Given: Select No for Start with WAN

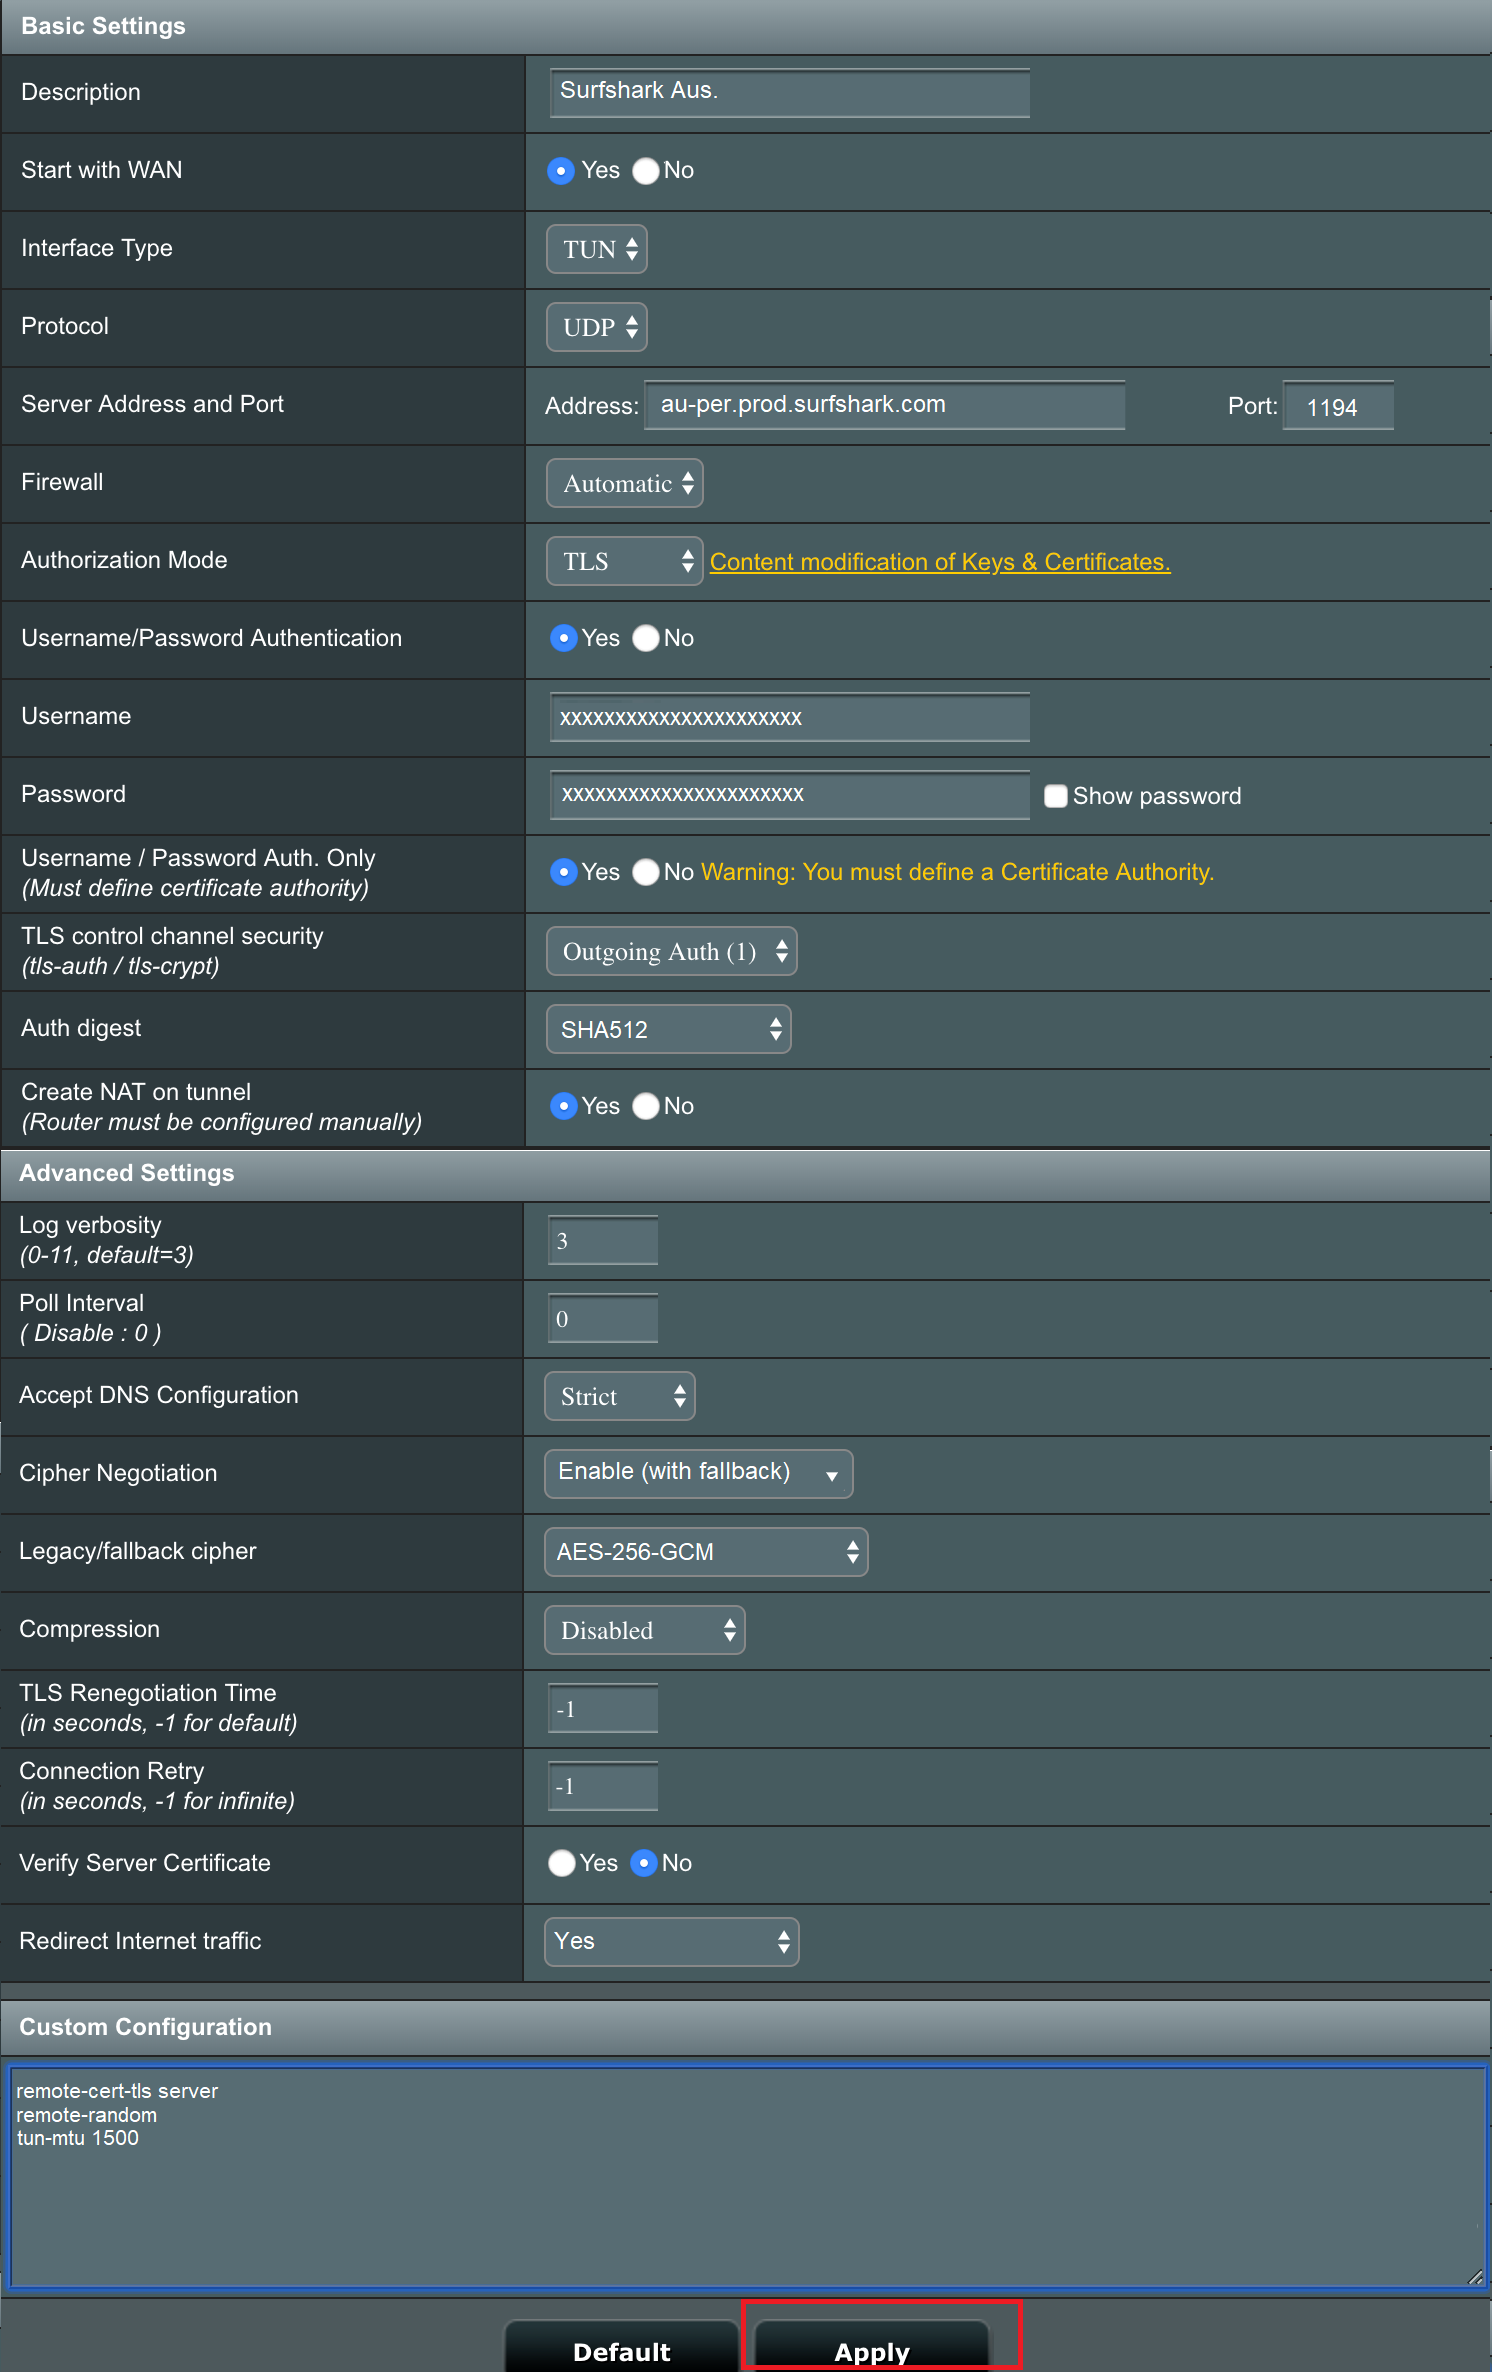Looking at the screenshot, I should 646,171.
